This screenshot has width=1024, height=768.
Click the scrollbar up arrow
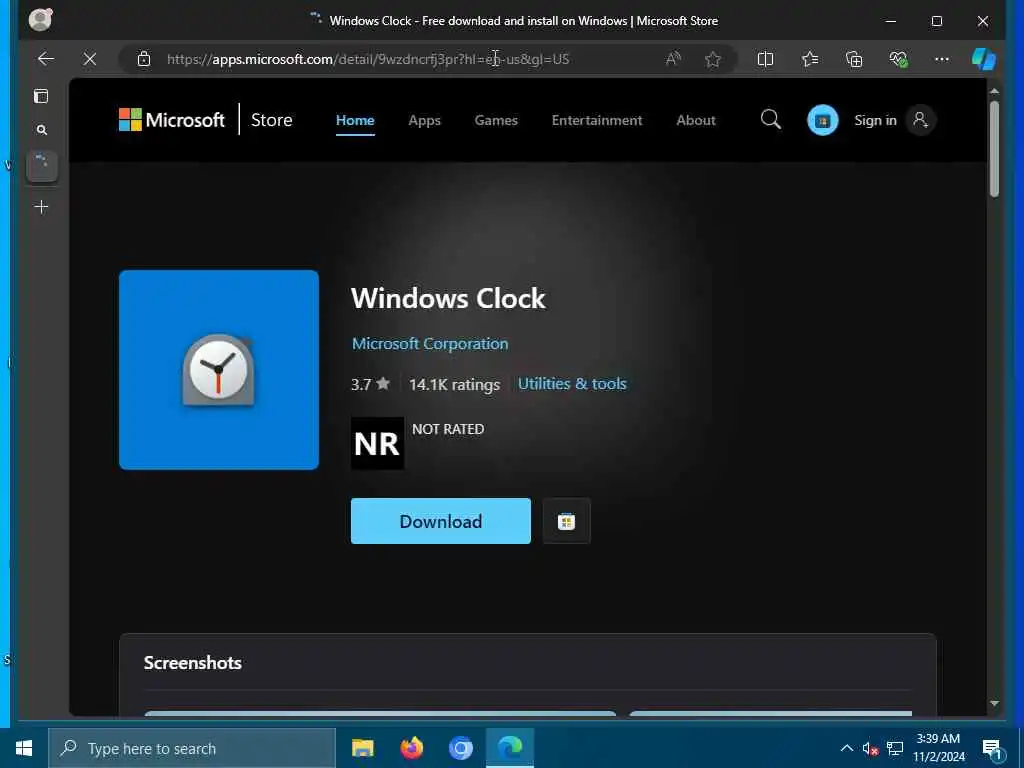994,91
